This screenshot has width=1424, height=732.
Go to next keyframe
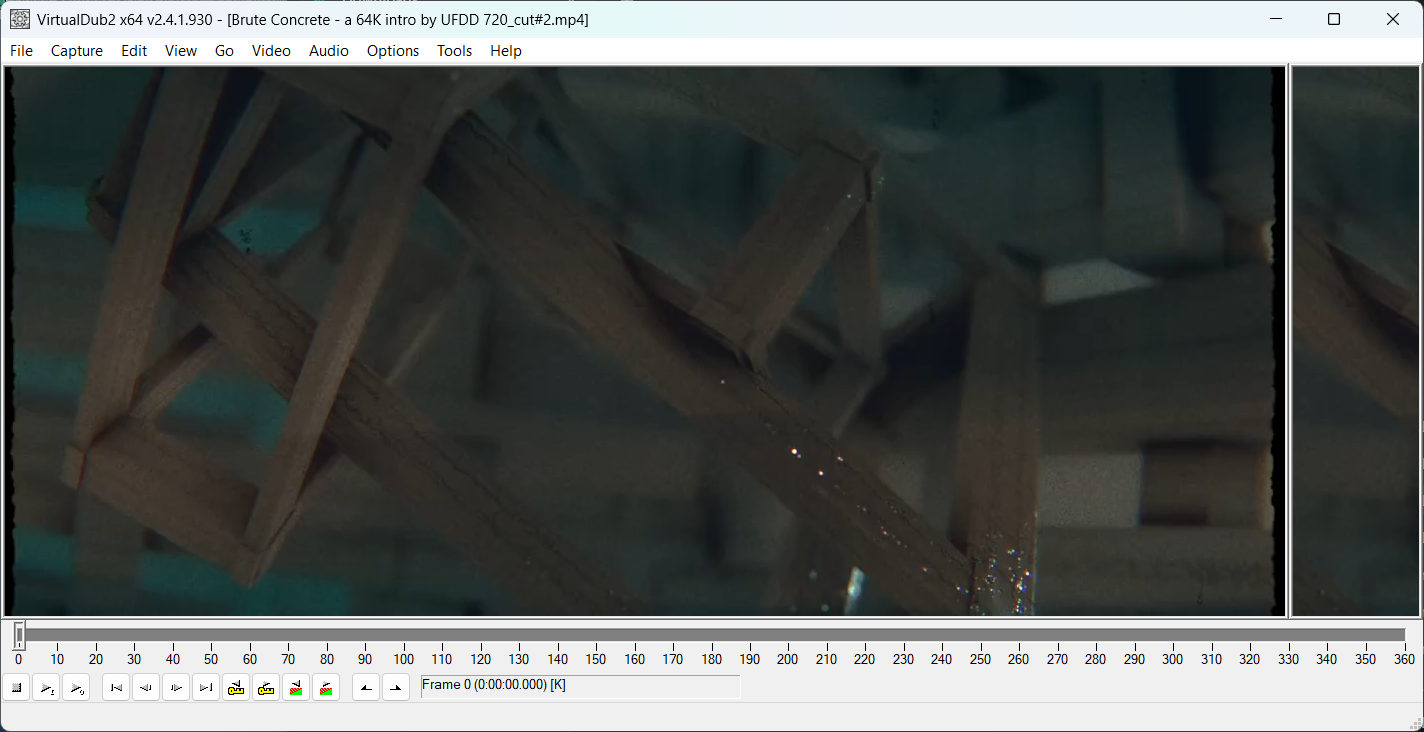tap(266, 687)
